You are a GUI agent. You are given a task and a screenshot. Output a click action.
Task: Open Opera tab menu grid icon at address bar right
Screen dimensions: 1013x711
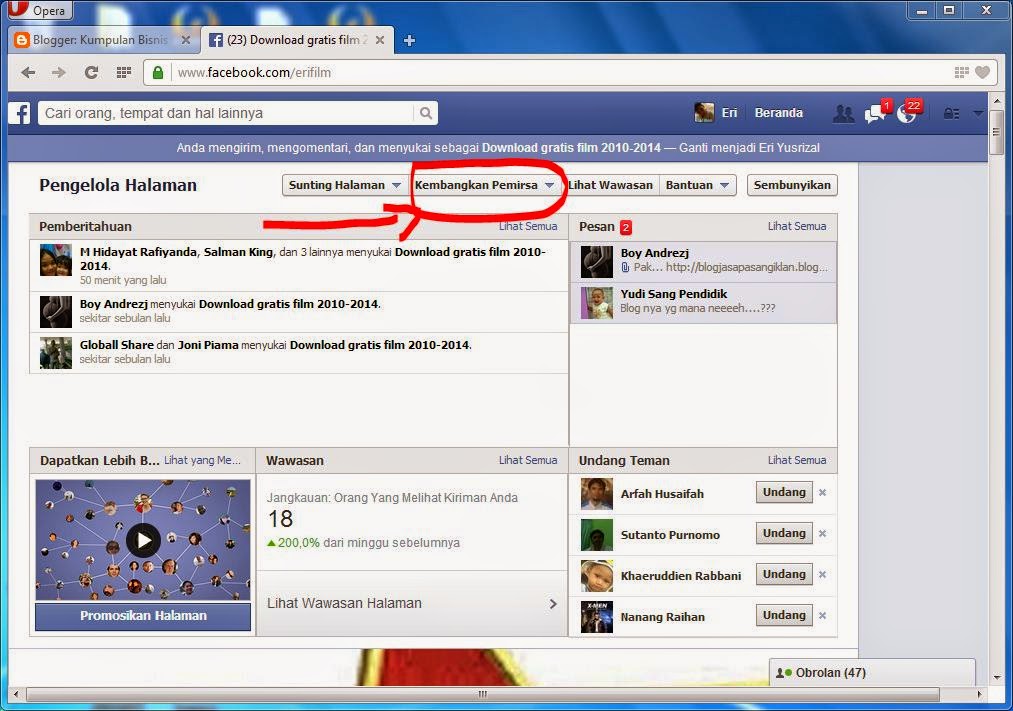click(961, 72)
